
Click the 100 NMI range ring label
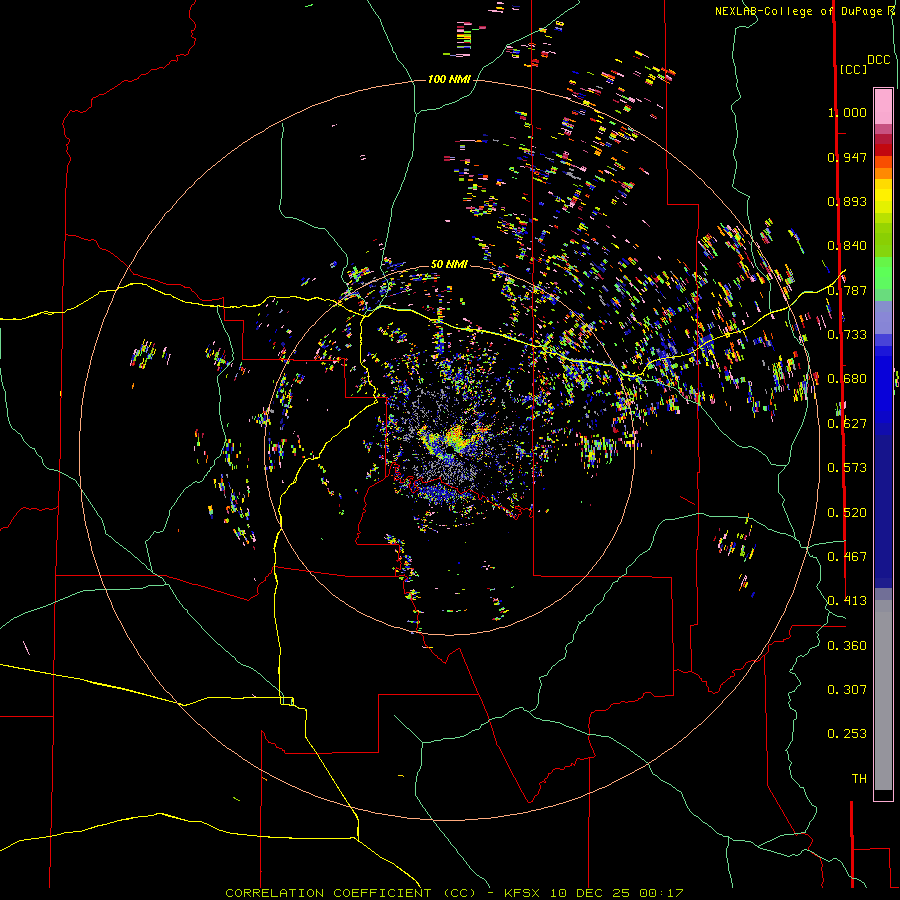pos(449,79)
